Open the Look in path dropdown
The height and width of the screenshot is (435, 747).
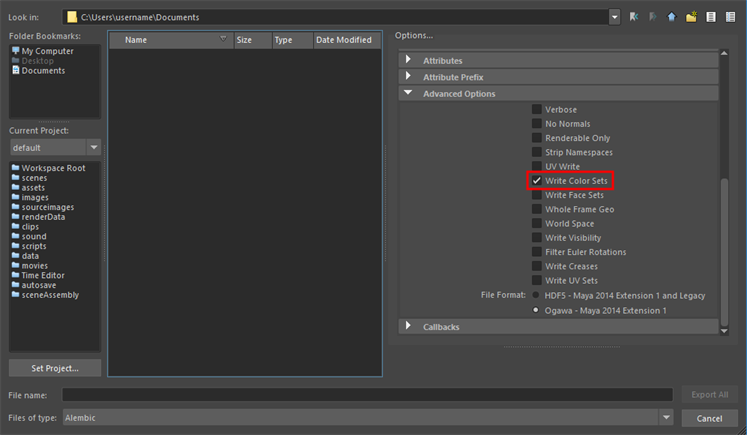pos(615,17)
